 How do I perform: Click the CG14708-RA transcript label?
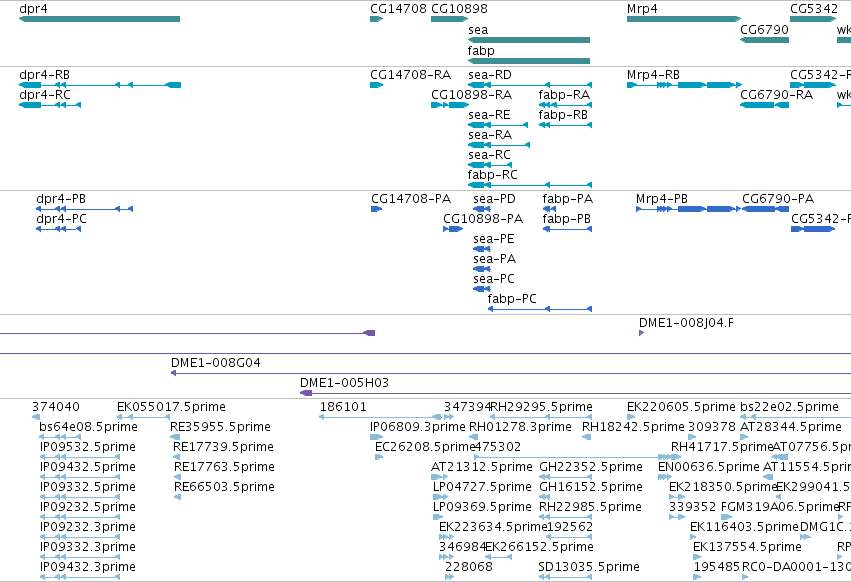[410, 75]
